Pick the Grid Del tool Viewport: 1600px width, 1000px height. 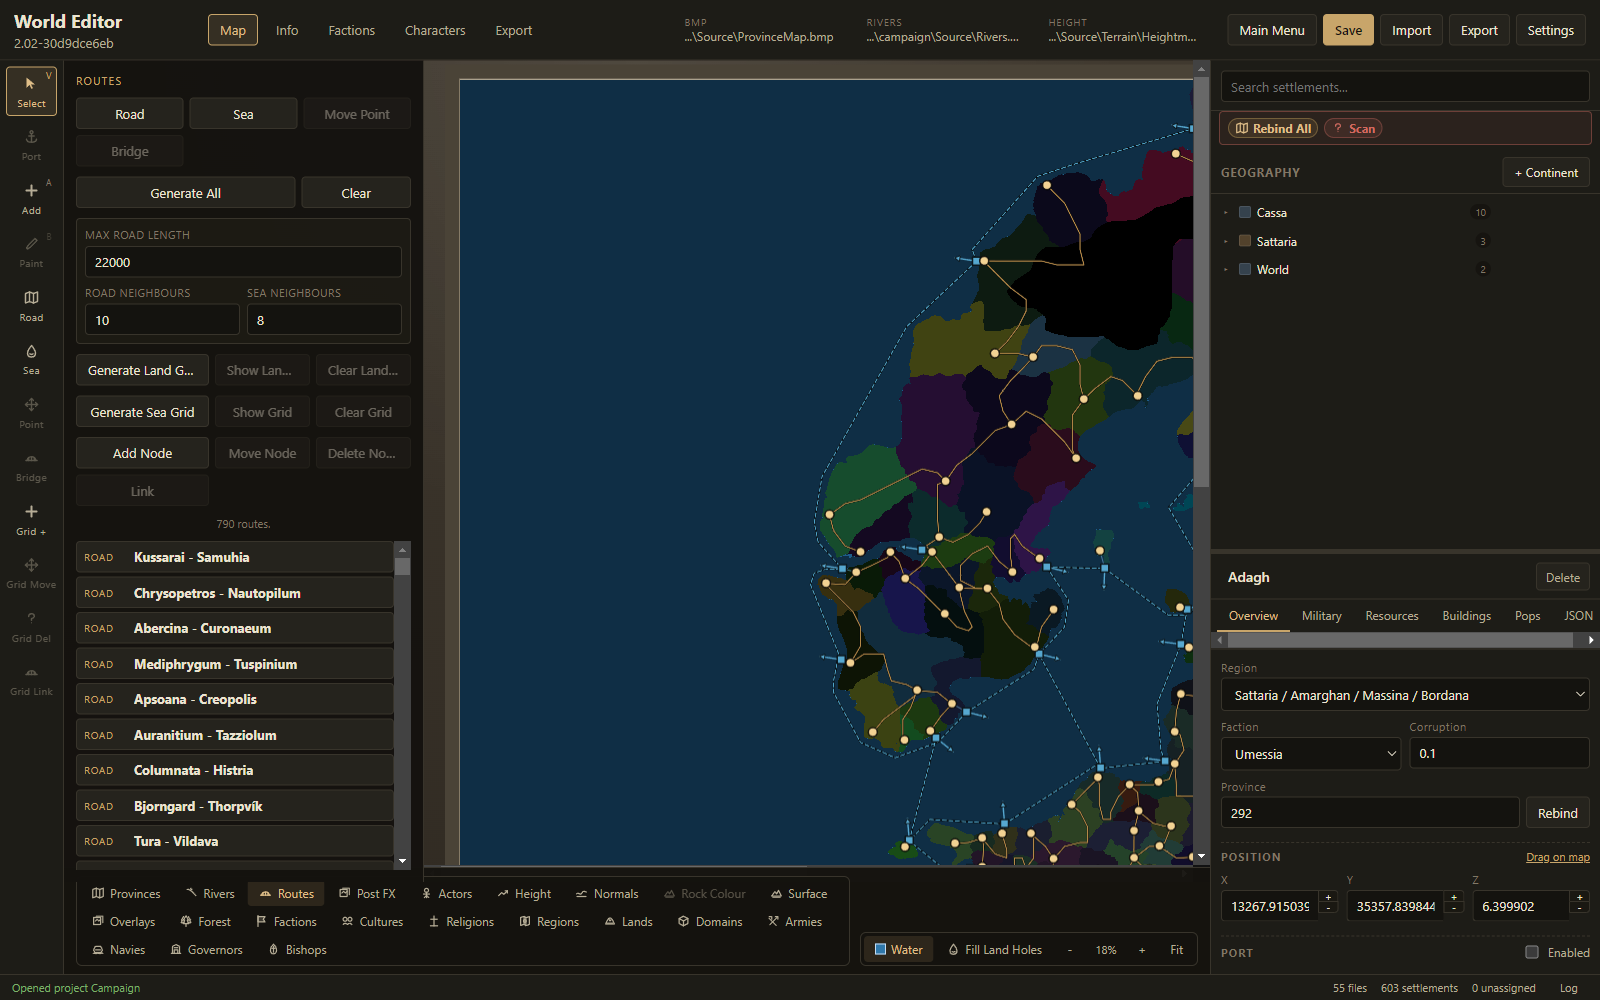pyautogui.click(x=31, y=627)
